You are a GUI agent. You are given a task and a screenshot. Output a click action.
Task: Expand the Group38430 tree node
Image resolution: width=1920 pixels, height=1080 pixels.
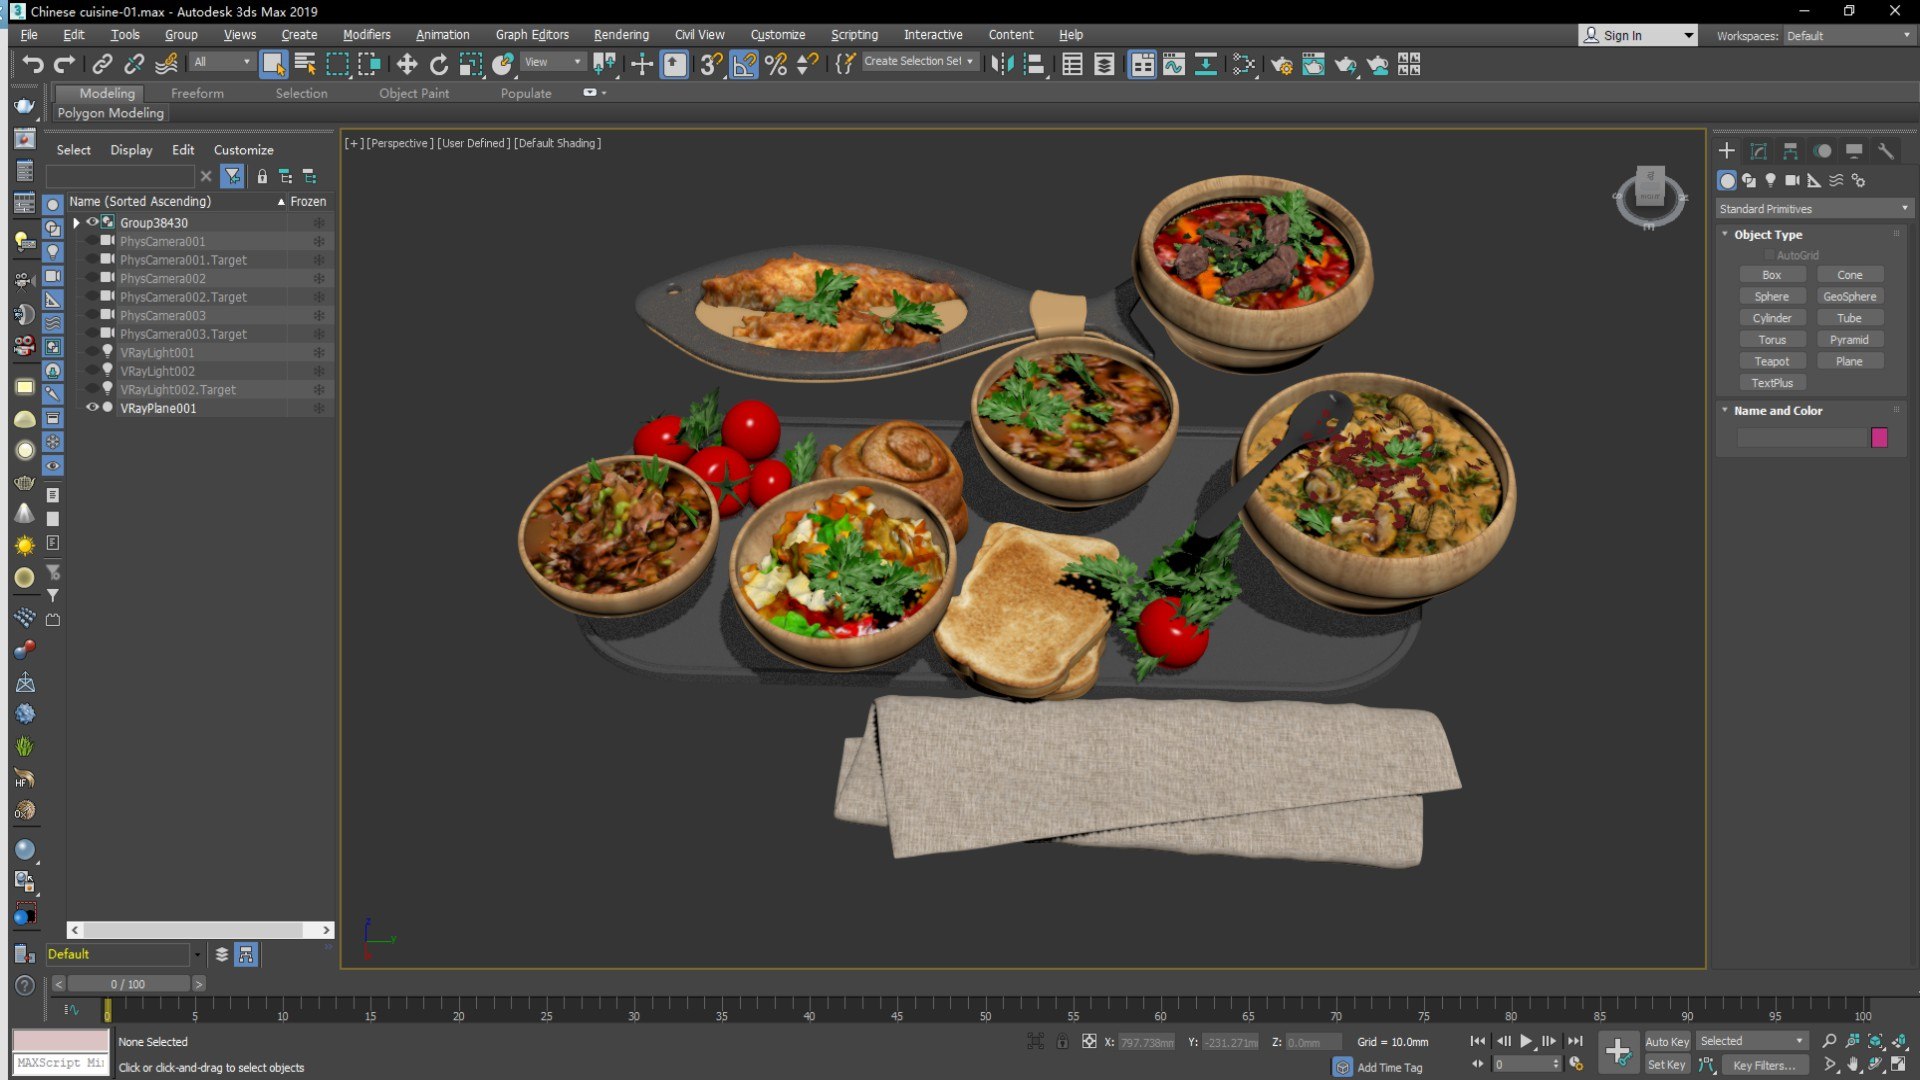click(76, 222)
